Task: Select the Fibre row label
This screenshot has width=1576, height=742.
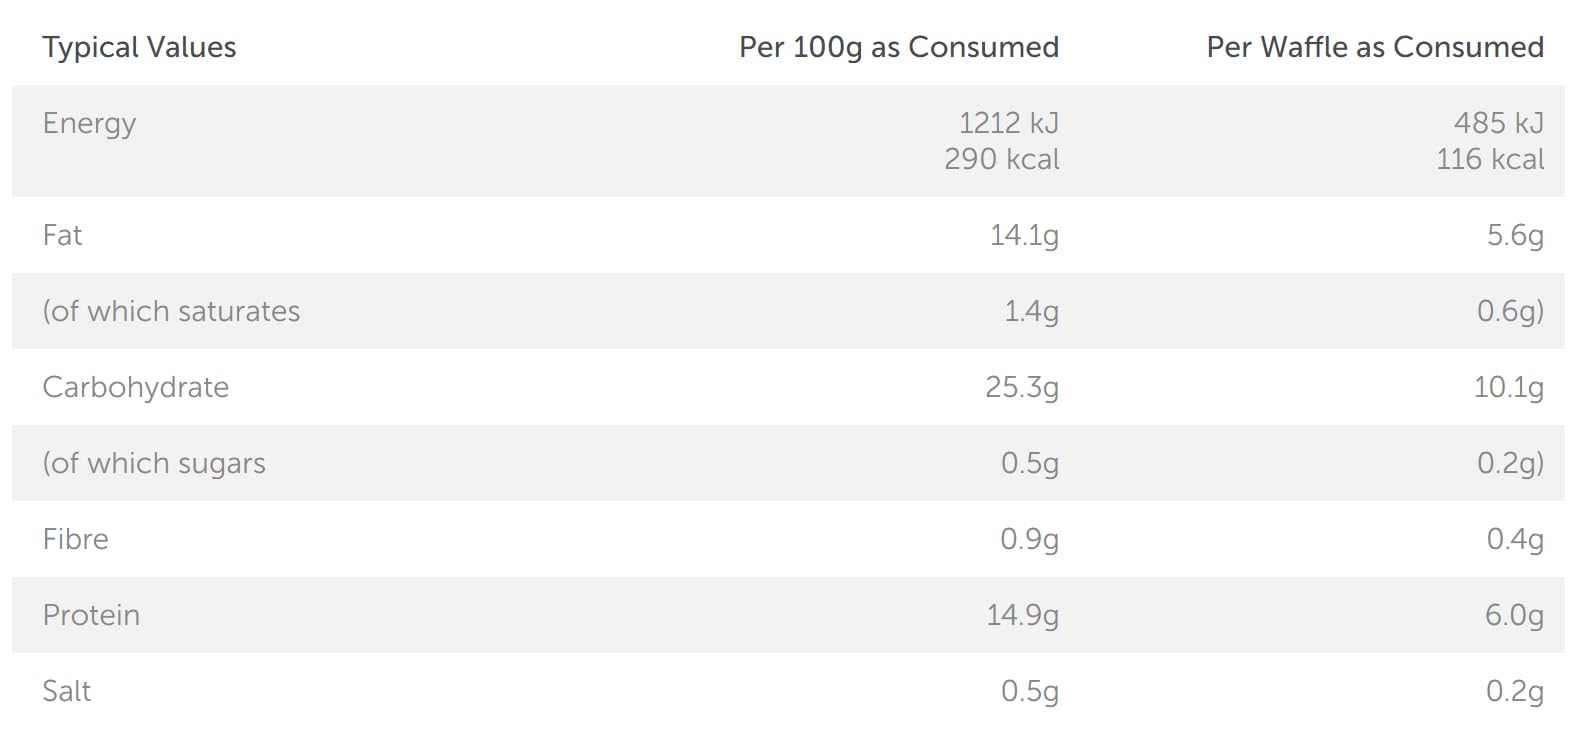Action: point(75,539)
